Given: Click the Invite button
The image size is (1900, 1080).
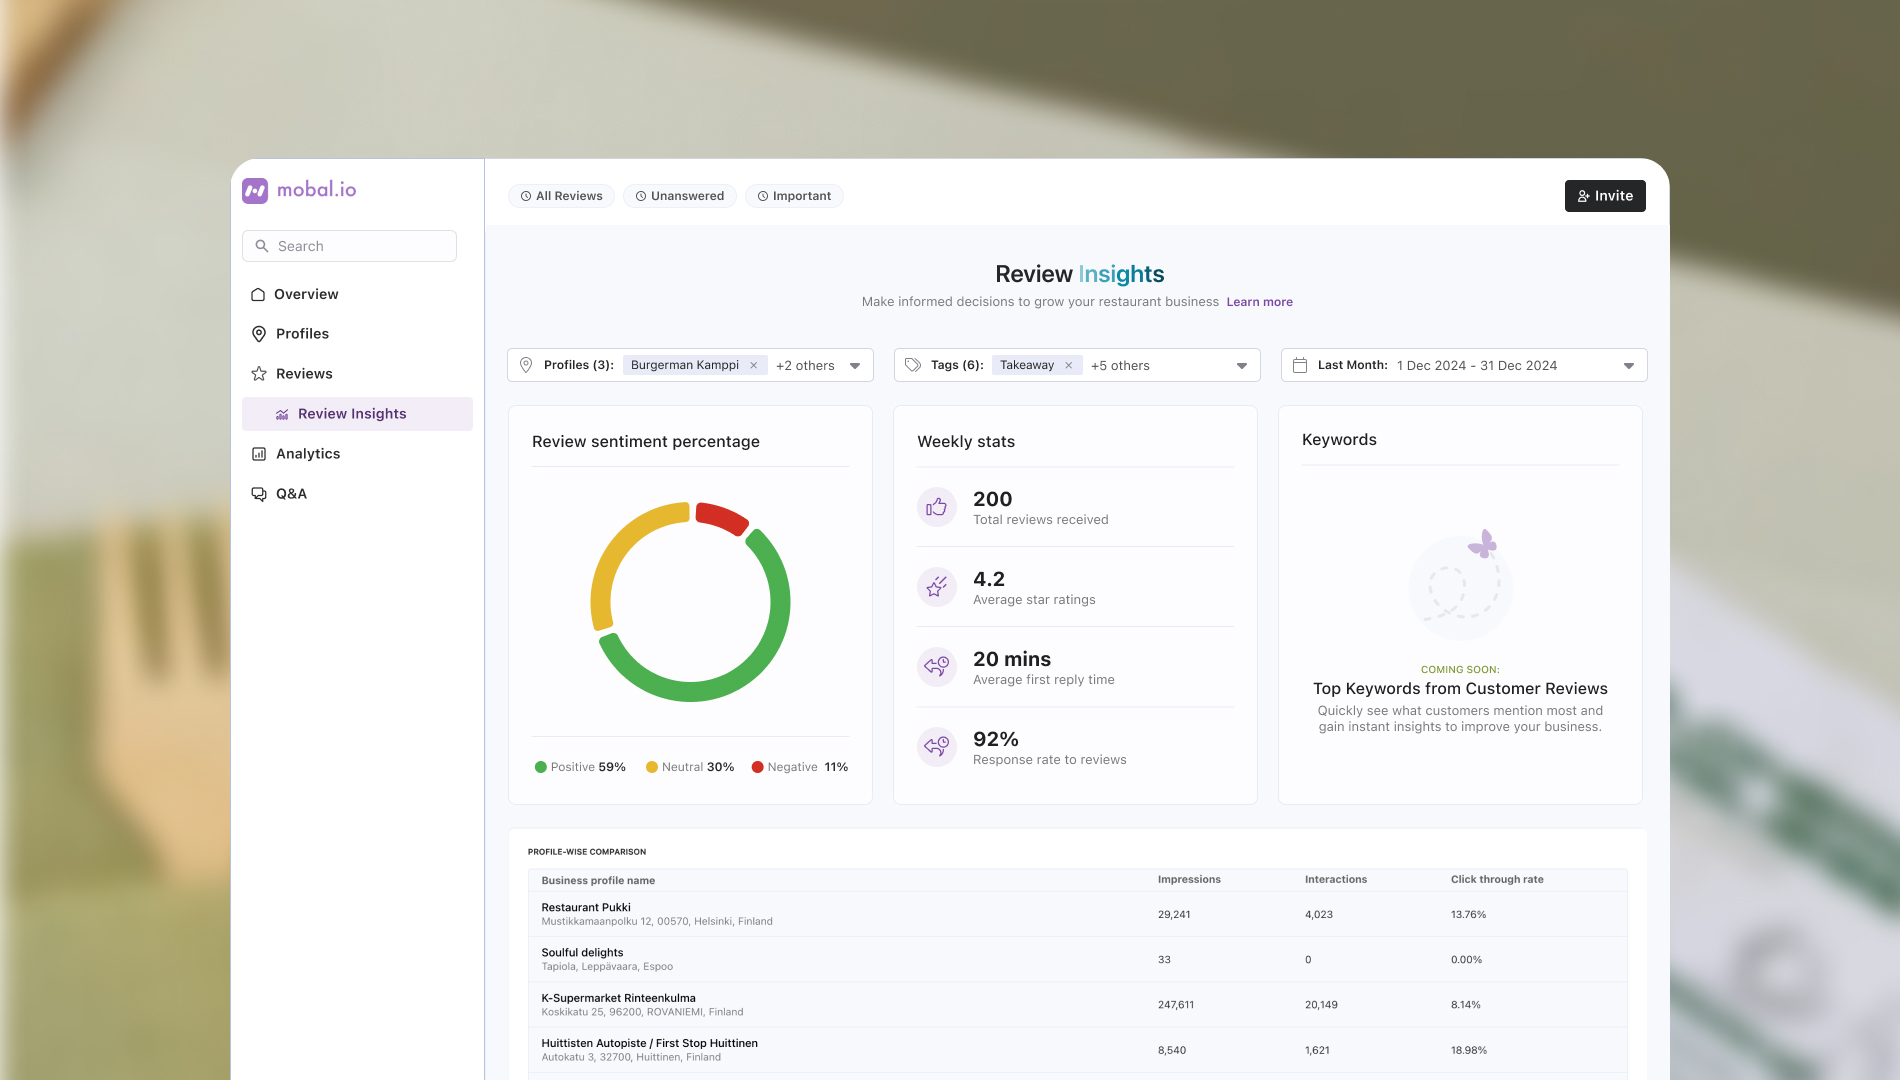Looking at the screenshot, I should [1605, 196].
